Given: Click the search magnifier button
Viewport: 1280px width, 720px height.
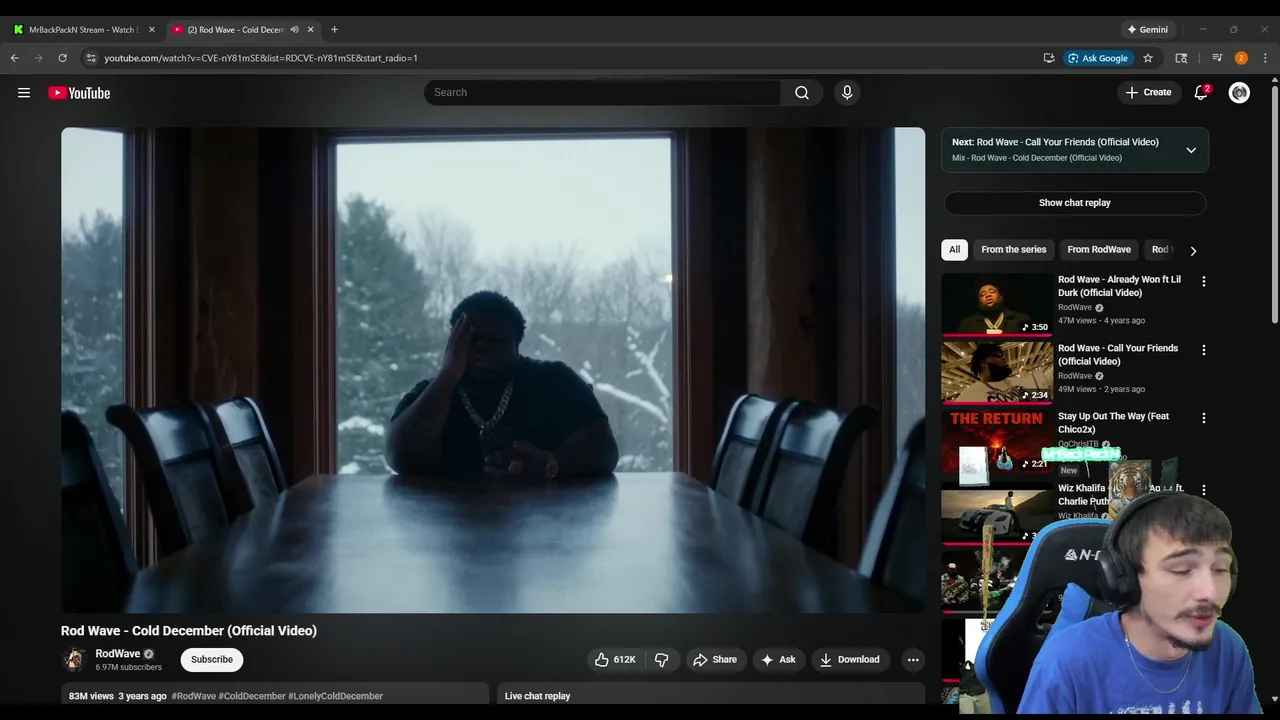Looking at the screenshot, I should tap(802, 92).
